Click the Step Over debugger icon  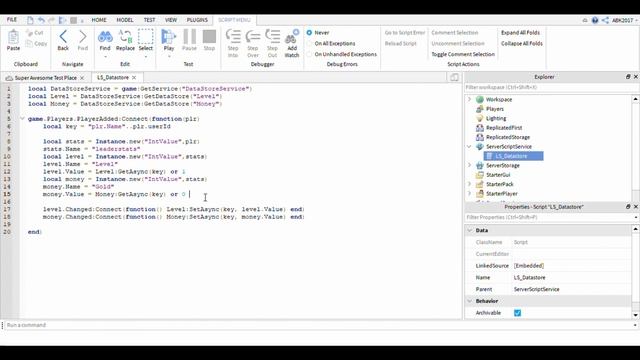253,36
